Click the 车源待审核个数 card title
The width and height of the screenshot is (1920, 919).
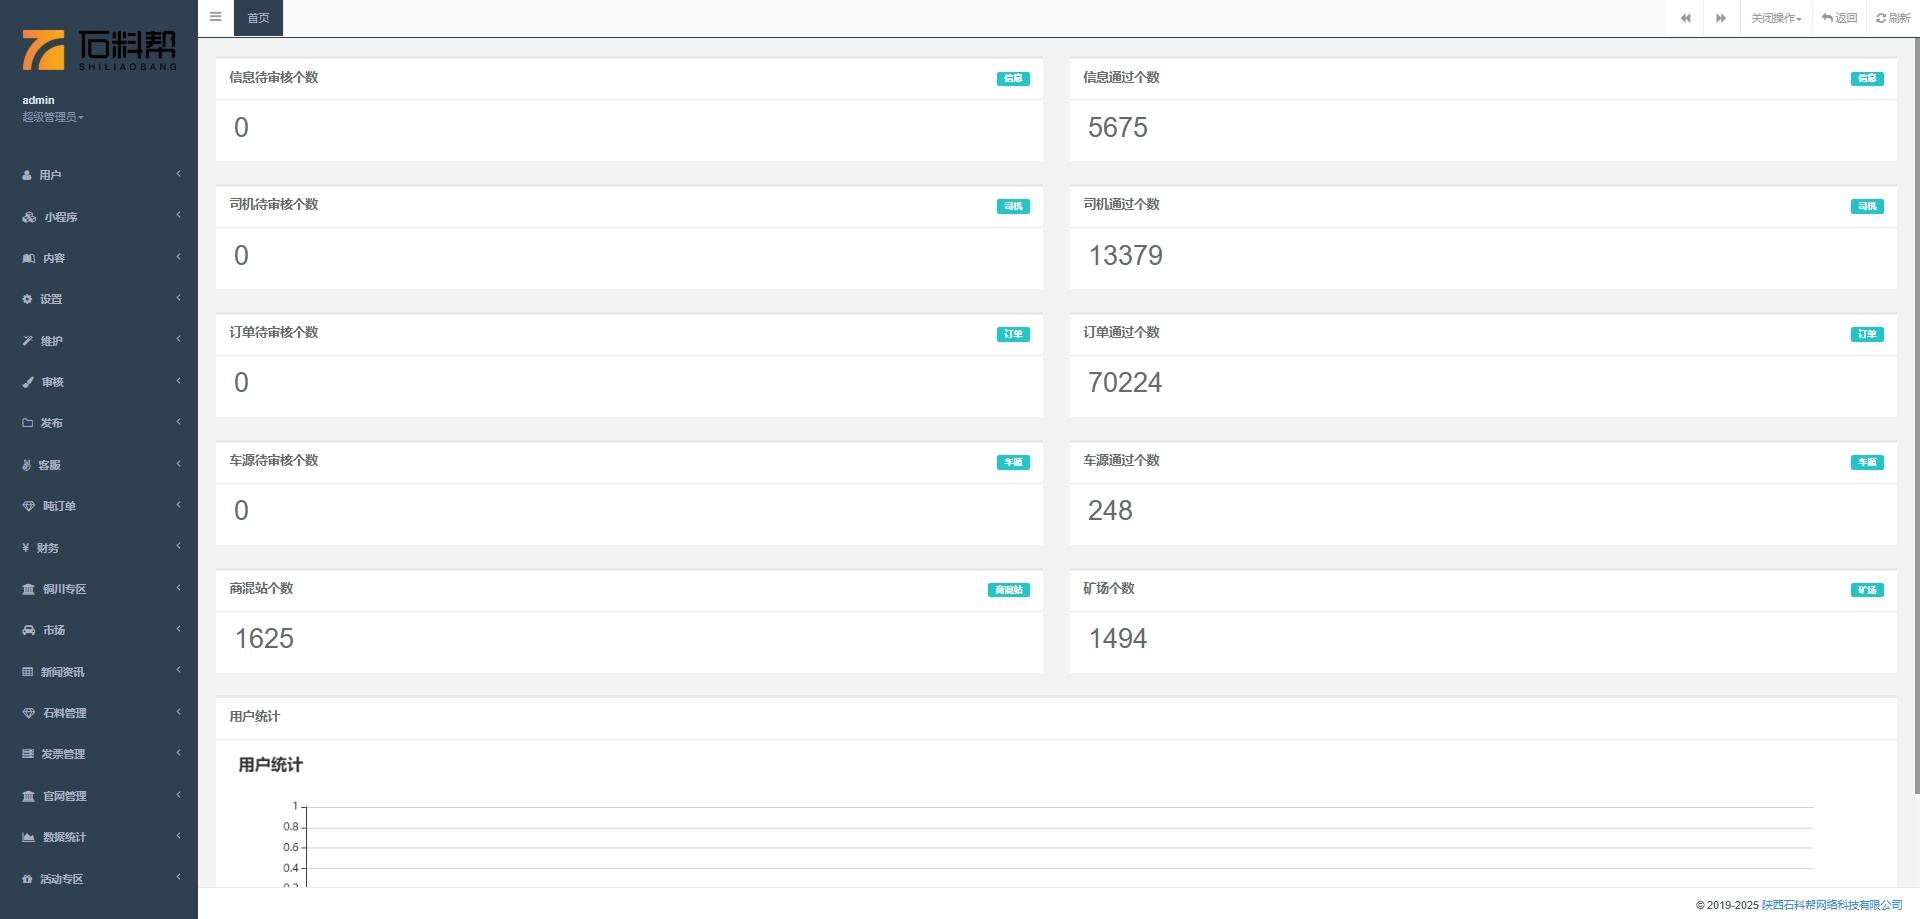click(274, 460)
